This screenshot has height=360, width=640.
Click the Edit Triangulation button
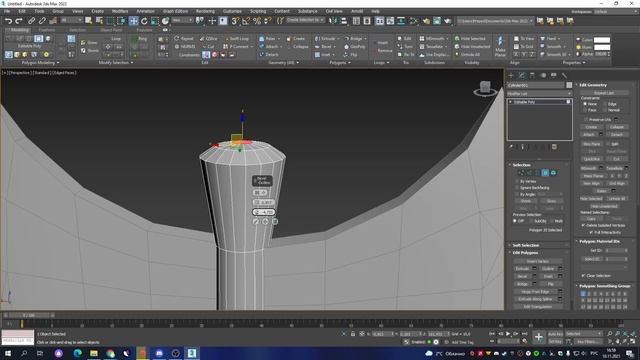pos(538,307)
